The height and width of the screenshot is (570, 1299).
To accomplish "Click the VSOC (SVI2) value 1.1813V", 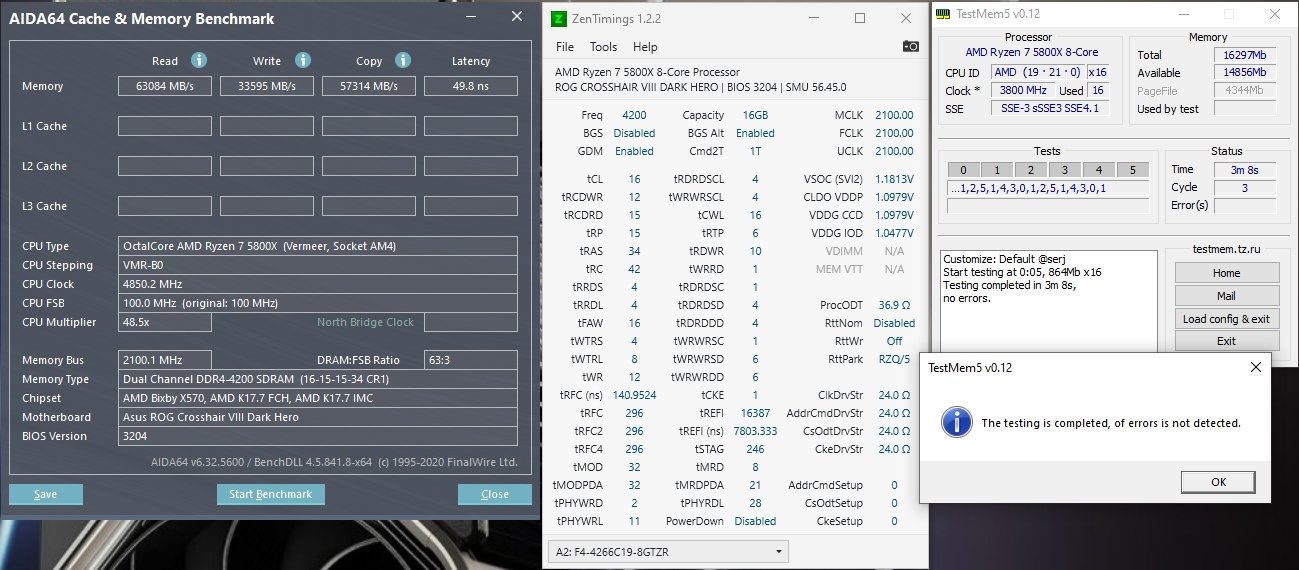I will [x=894, y=179].
